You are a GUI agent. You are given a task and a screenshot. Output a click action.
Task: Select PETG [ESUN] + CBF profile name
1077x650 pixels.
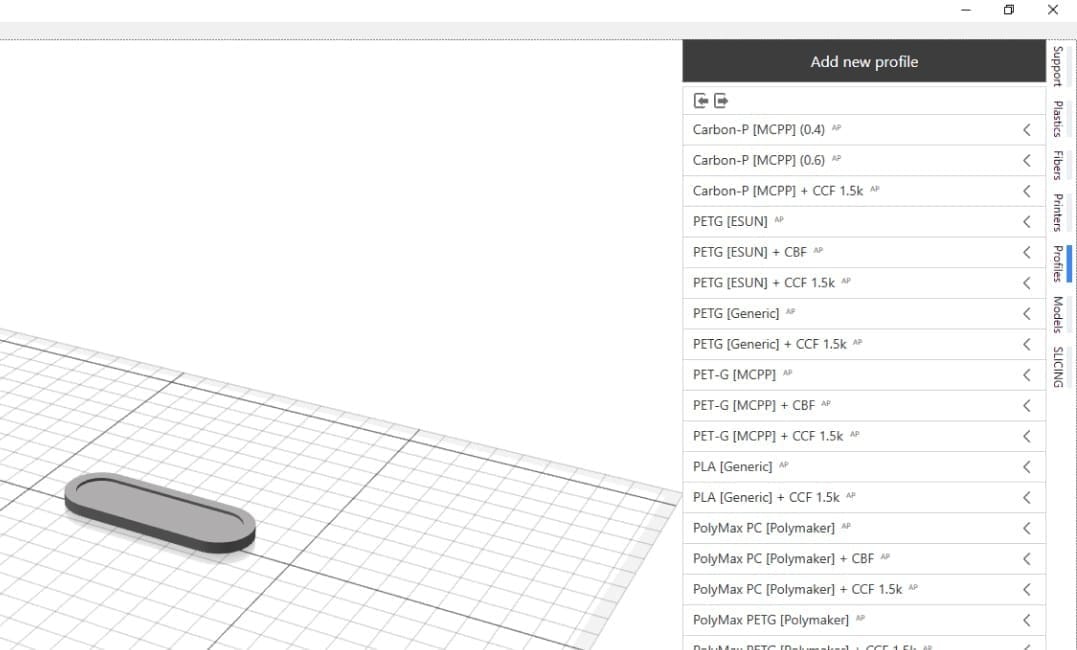click(749, 252)
